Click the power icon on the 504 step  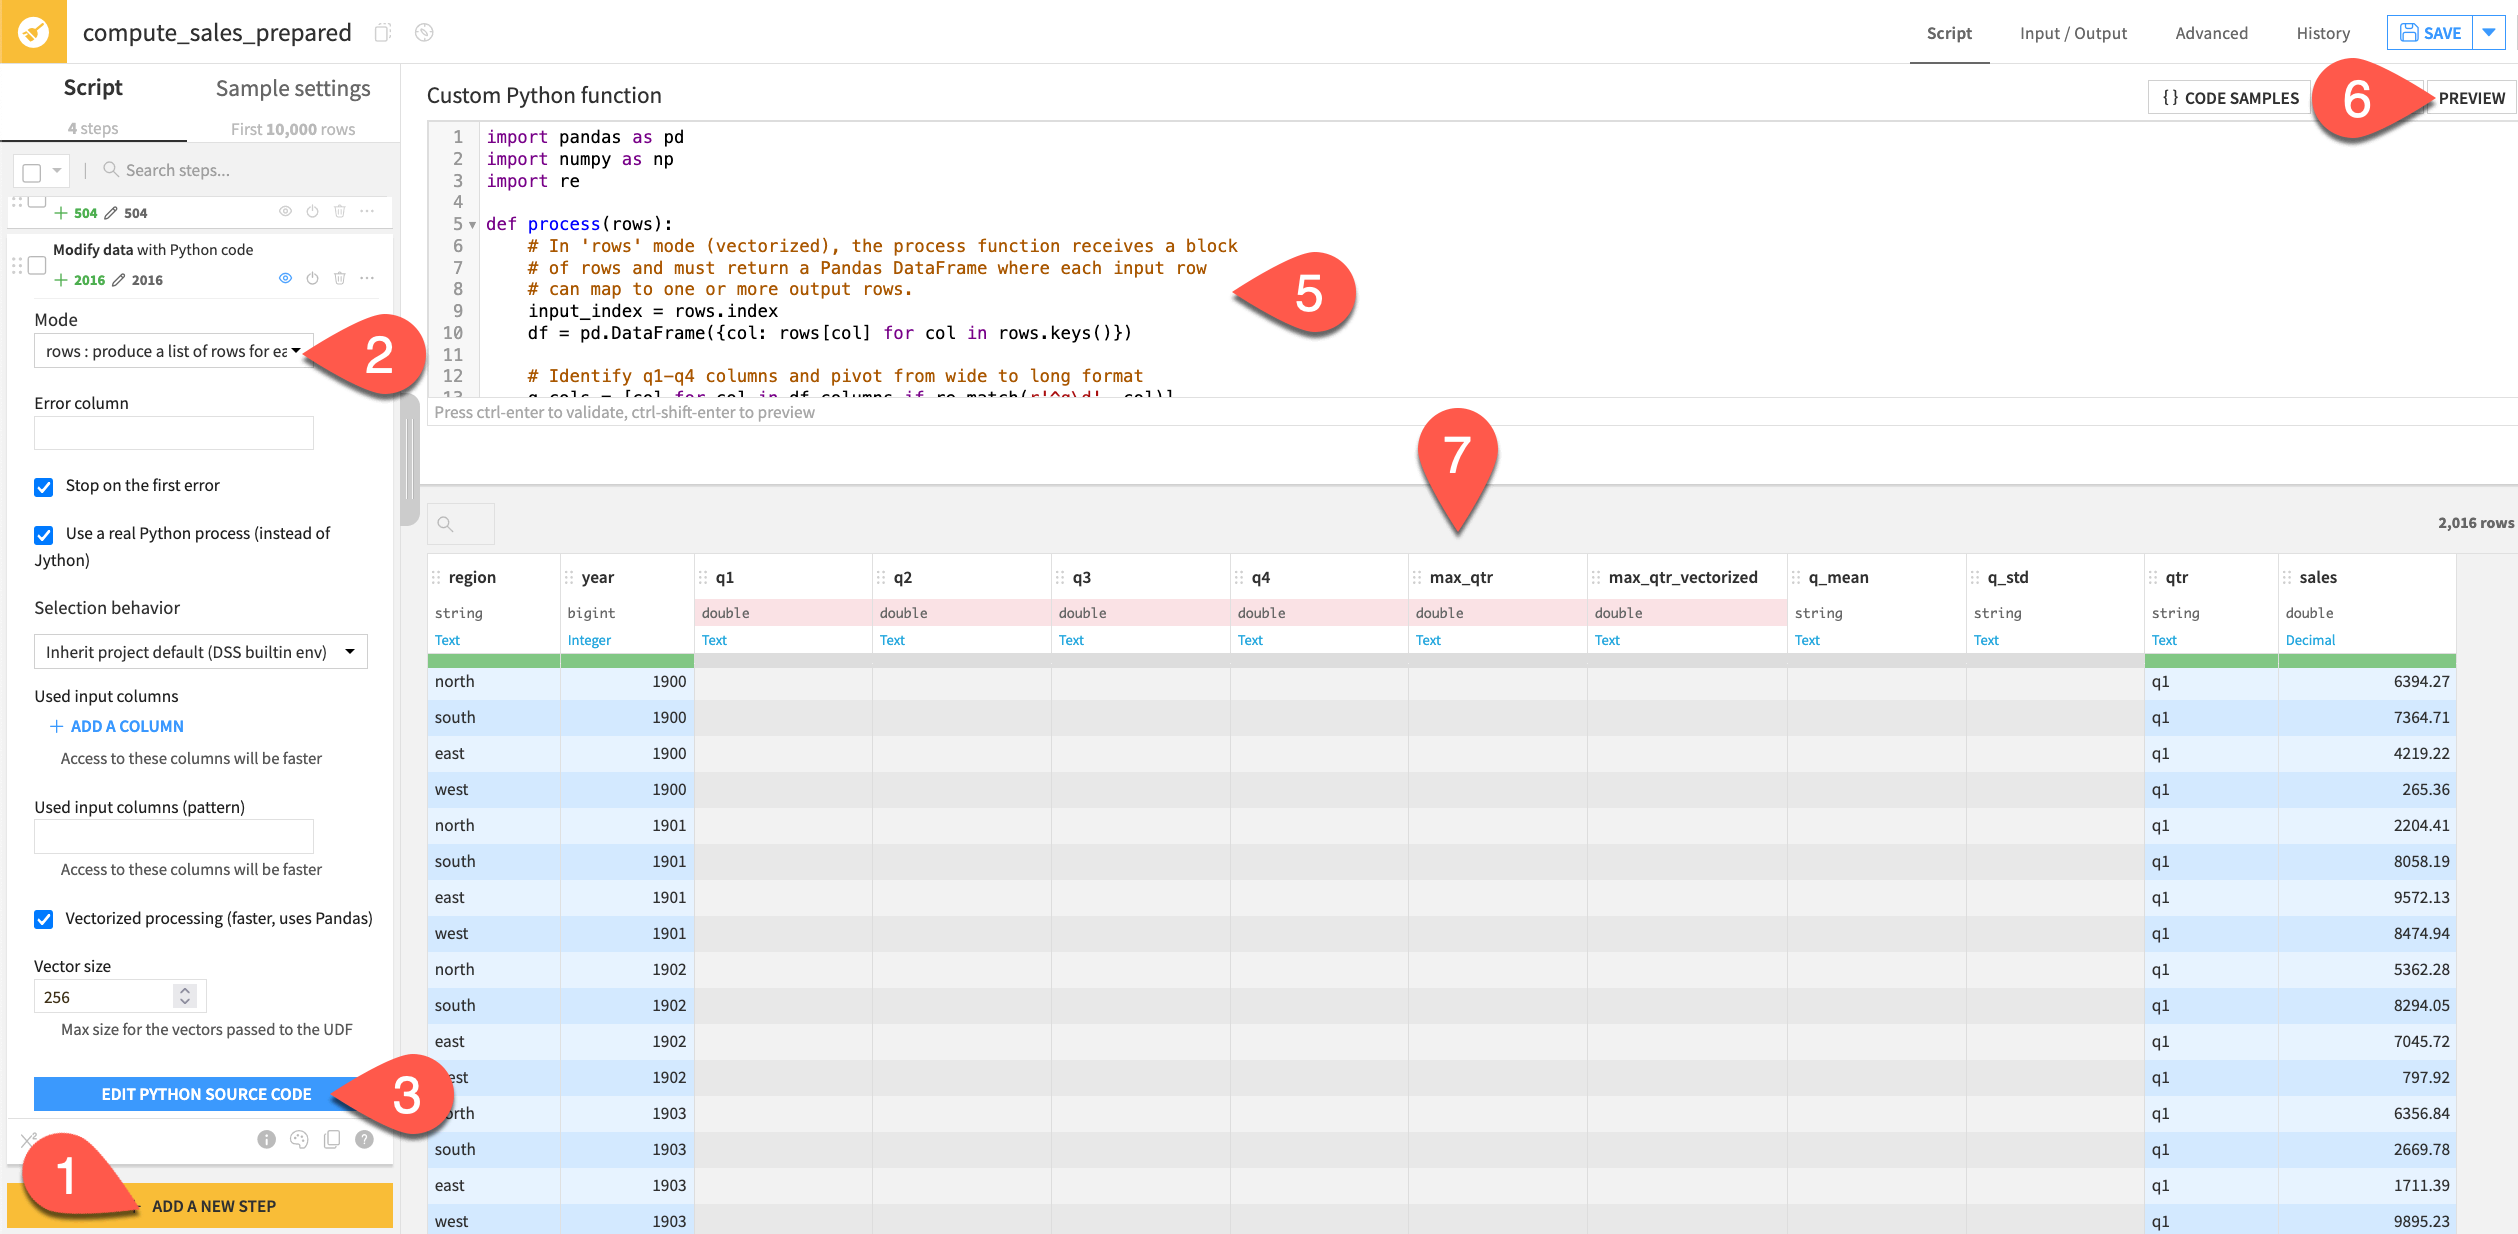point(312,212)
